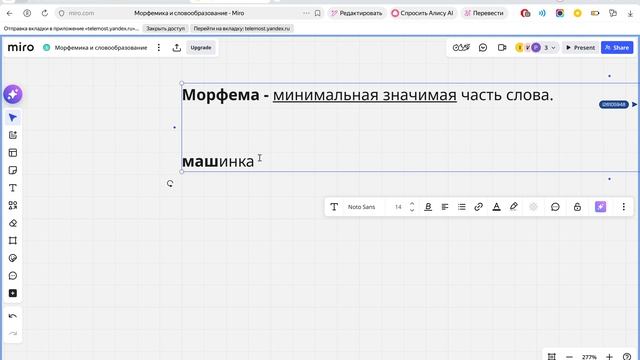
Task: Select the cursor selection tool
Action: pyautogui.click(x=13, y=118)
